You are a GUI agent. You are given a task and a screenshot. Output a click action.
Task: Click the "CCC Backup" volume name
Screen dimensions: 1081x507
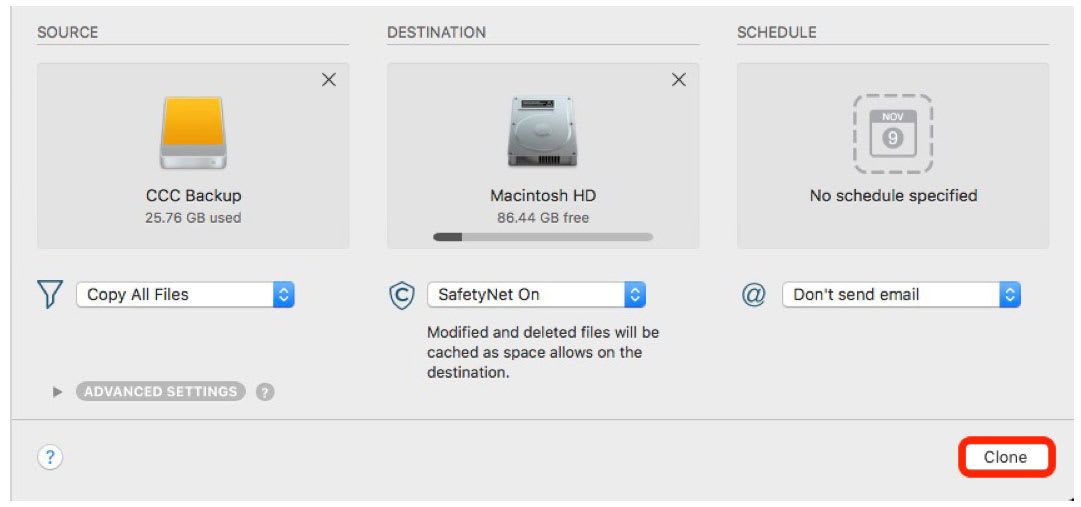(x=194, y=196)
